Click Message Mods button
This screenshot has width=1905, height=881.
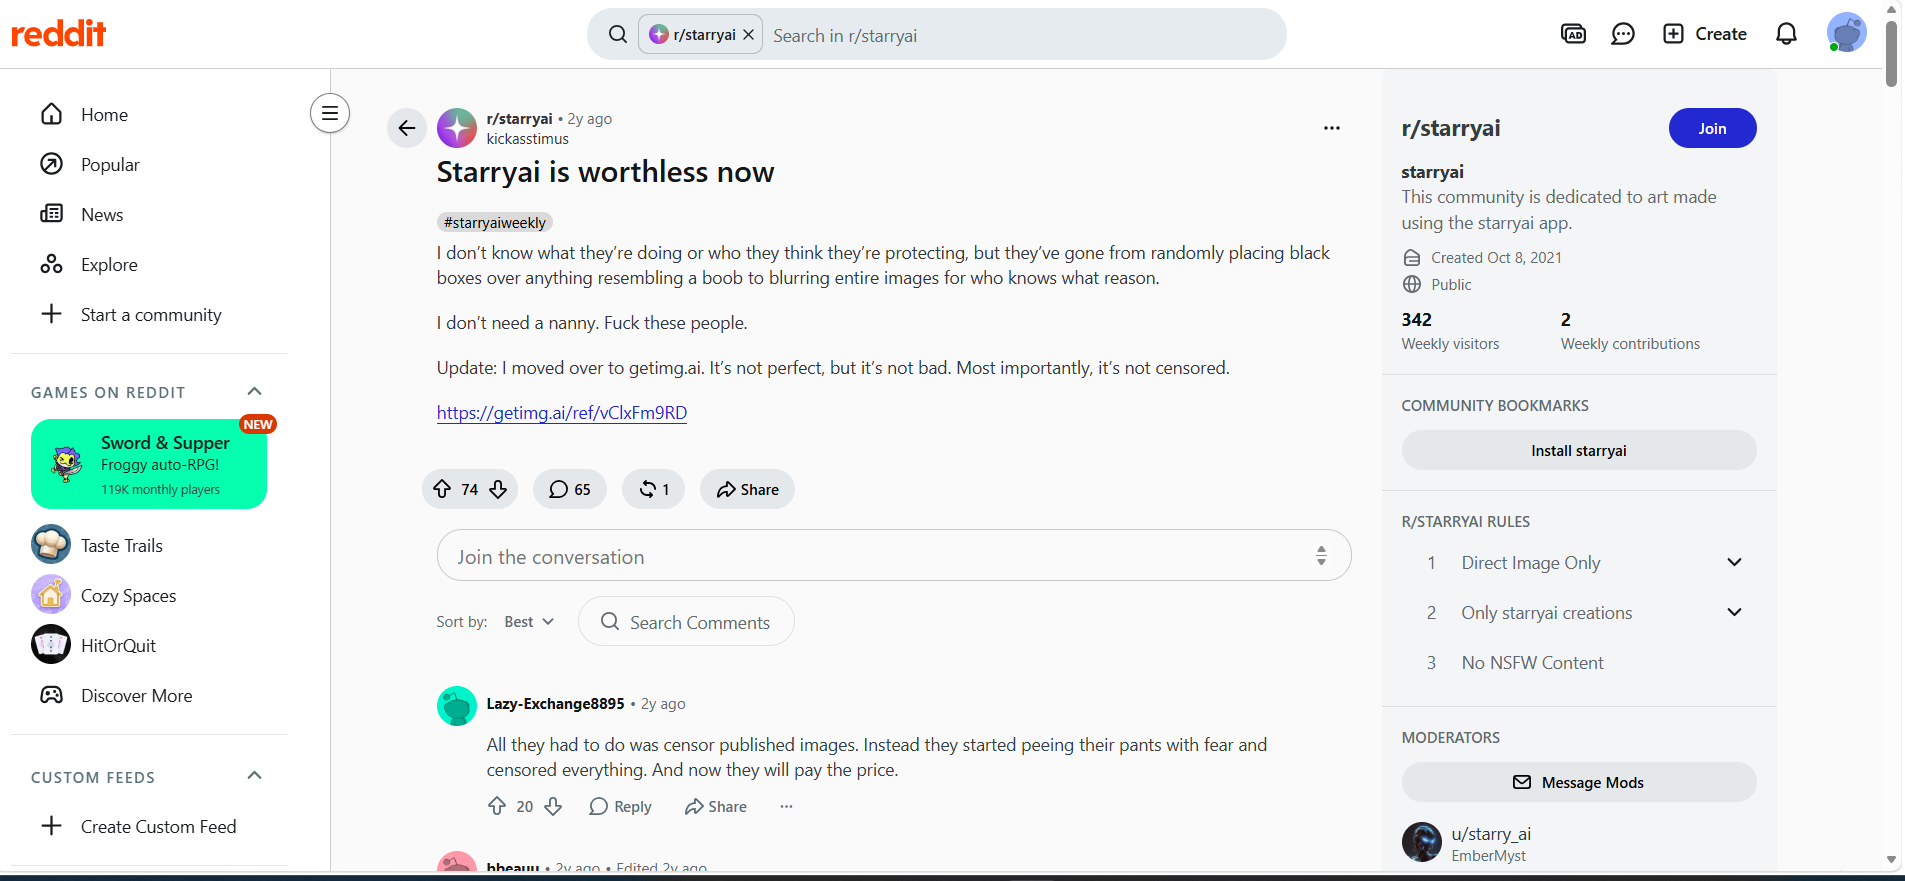point(1579,782)
